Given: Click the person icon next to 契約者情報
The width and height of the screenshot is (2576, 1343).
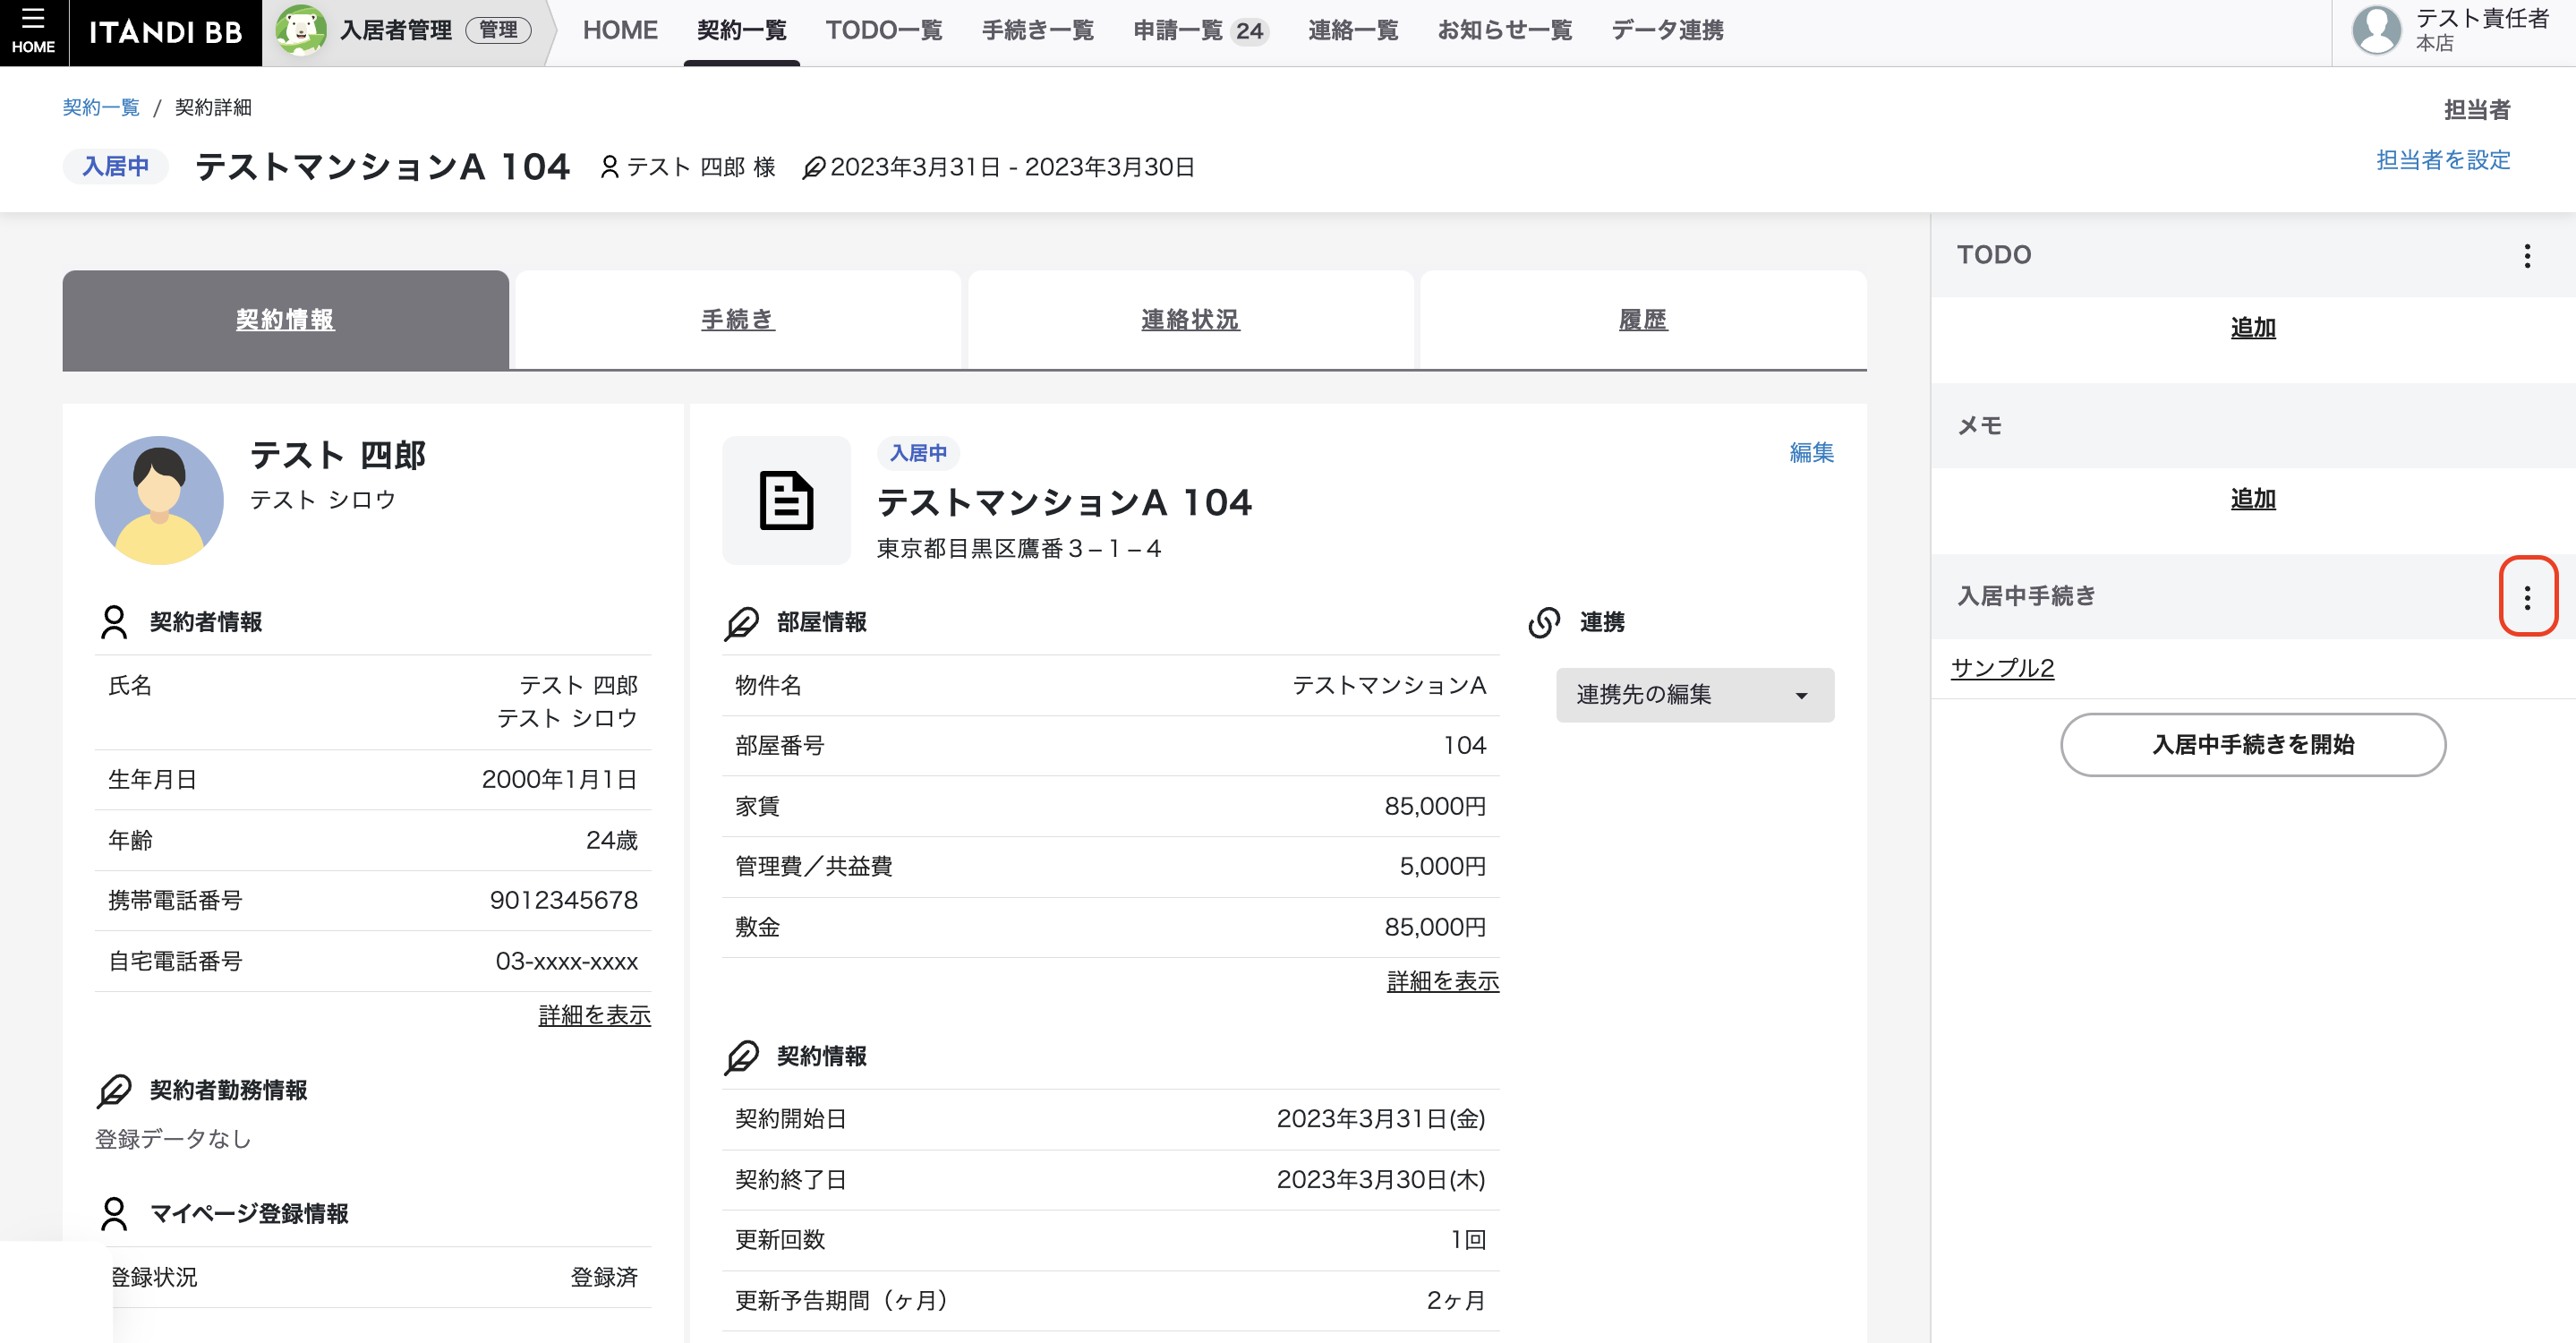Looking at the screenshot, I should (x=114, y=622).
